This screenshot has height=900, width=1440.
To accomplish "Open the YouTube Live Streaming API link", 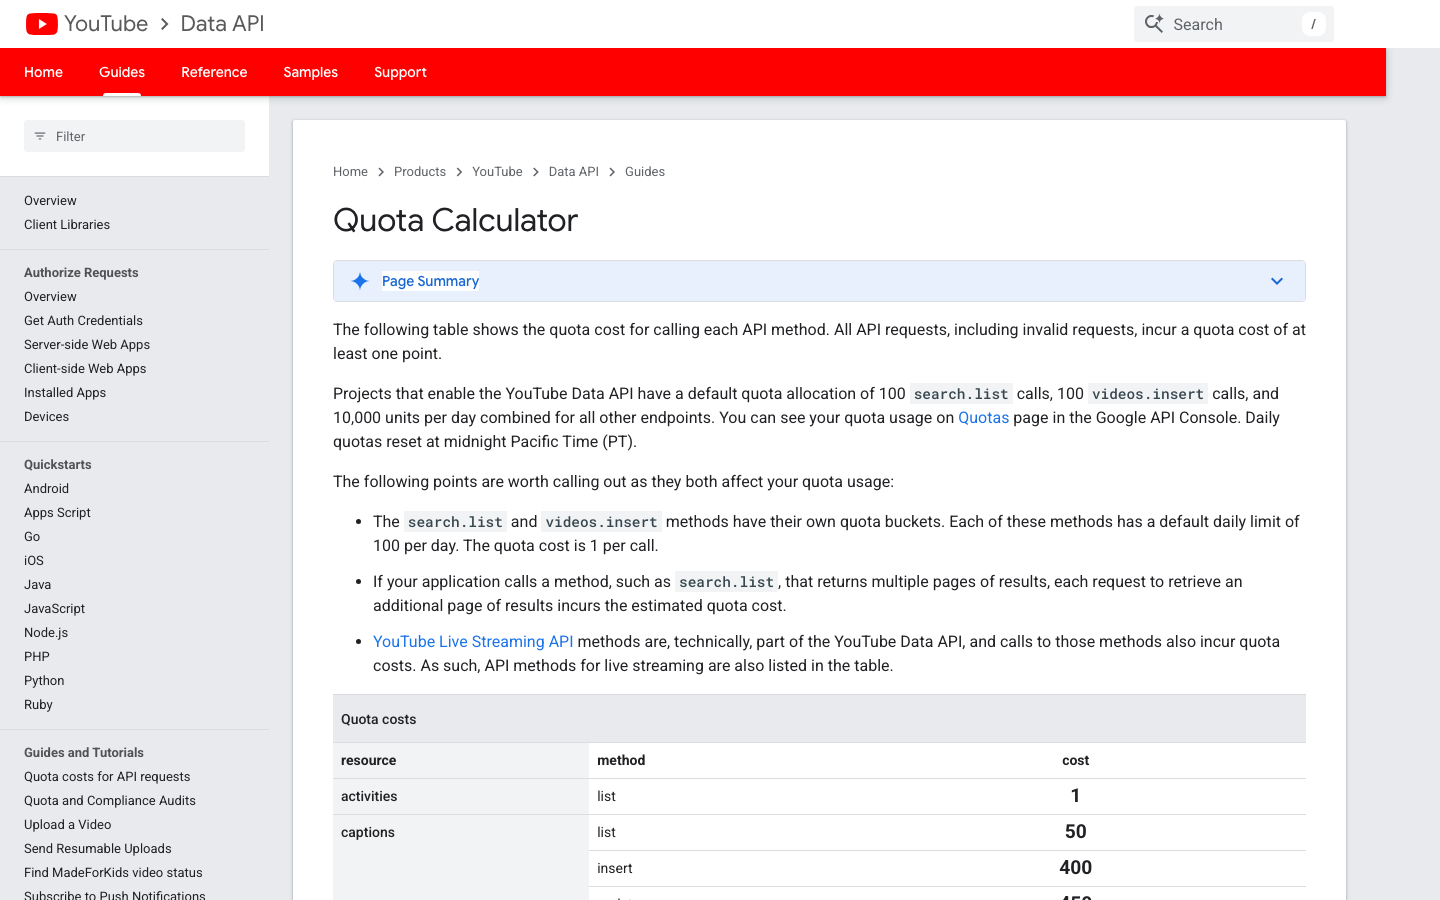I will click(473, 642).
